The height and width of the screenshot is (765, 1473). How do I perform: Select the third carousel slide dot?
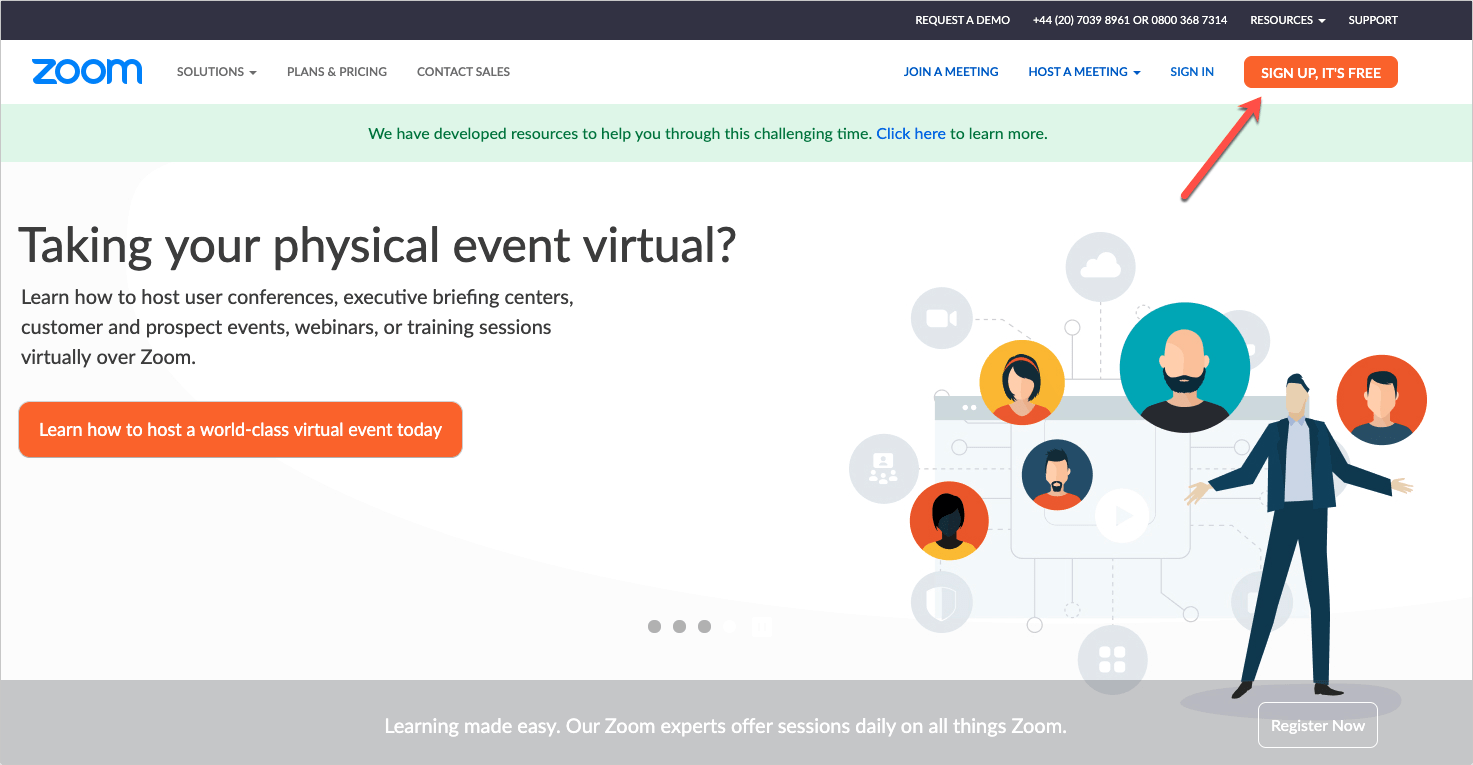[x=704, y=627]
